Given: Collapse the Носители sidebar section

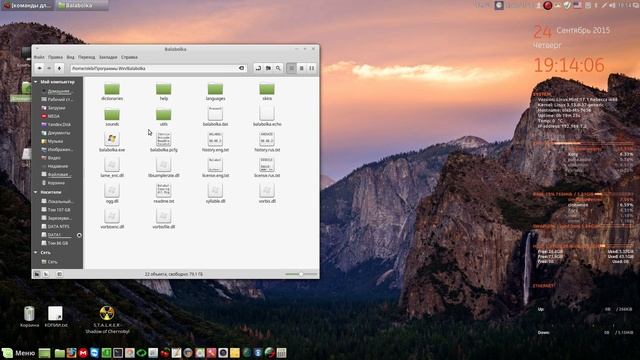Looking at the screenshot, I should click(36, 192).
